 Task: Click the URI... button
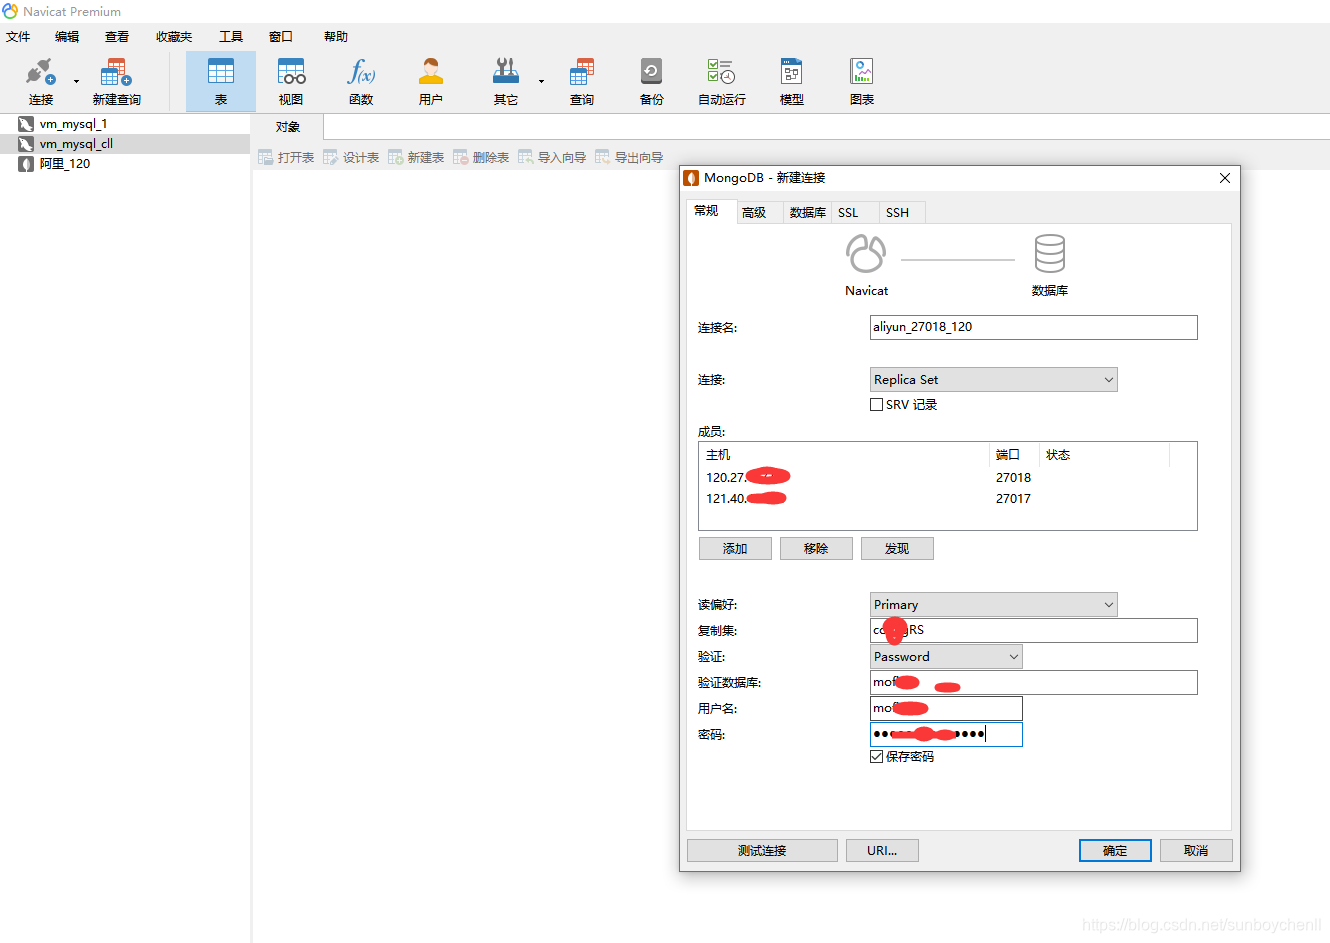pos(882,851)
